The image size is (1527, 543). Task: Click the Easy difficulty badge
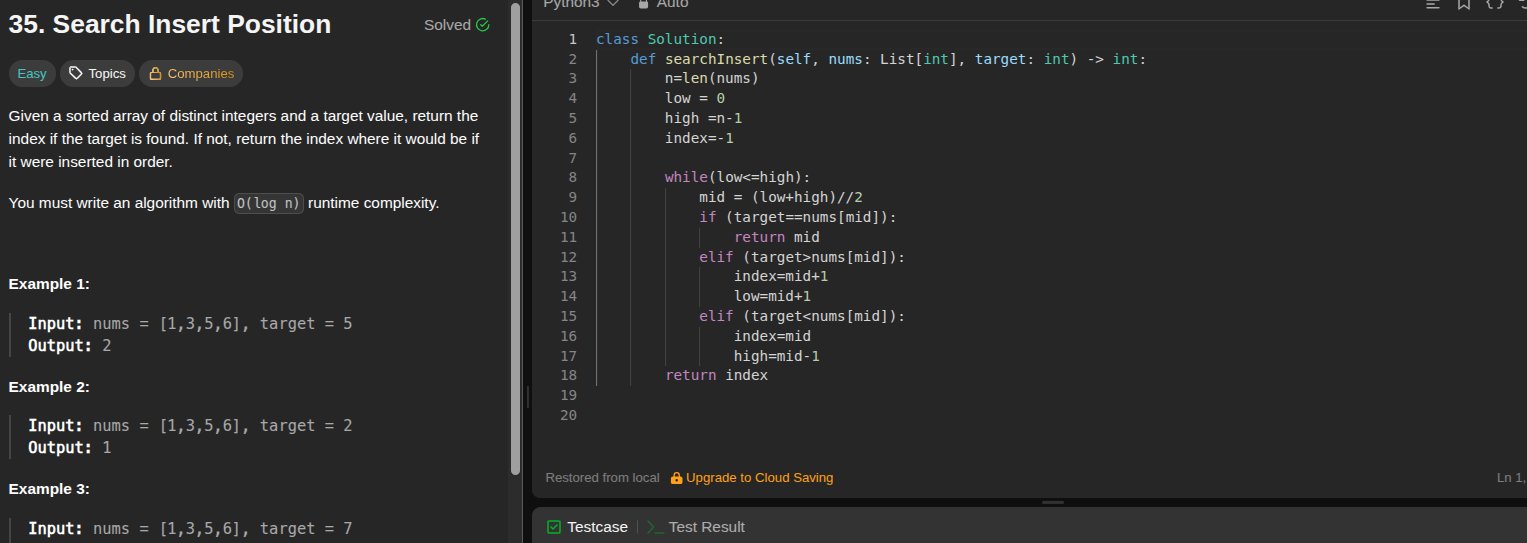30,73
